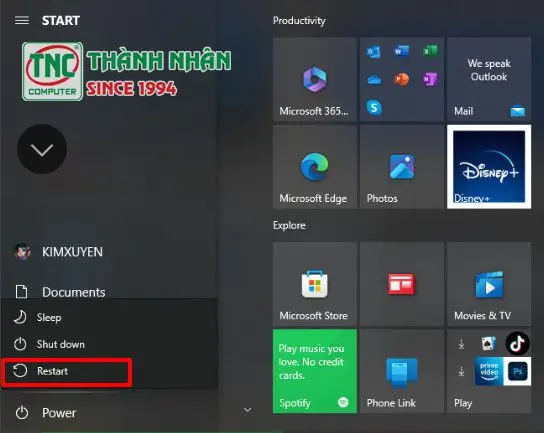Open Photoshop icon in the Play folder
Image resolution: width=544 pixels, height=433 pixels.
click(x=517, y=371)
